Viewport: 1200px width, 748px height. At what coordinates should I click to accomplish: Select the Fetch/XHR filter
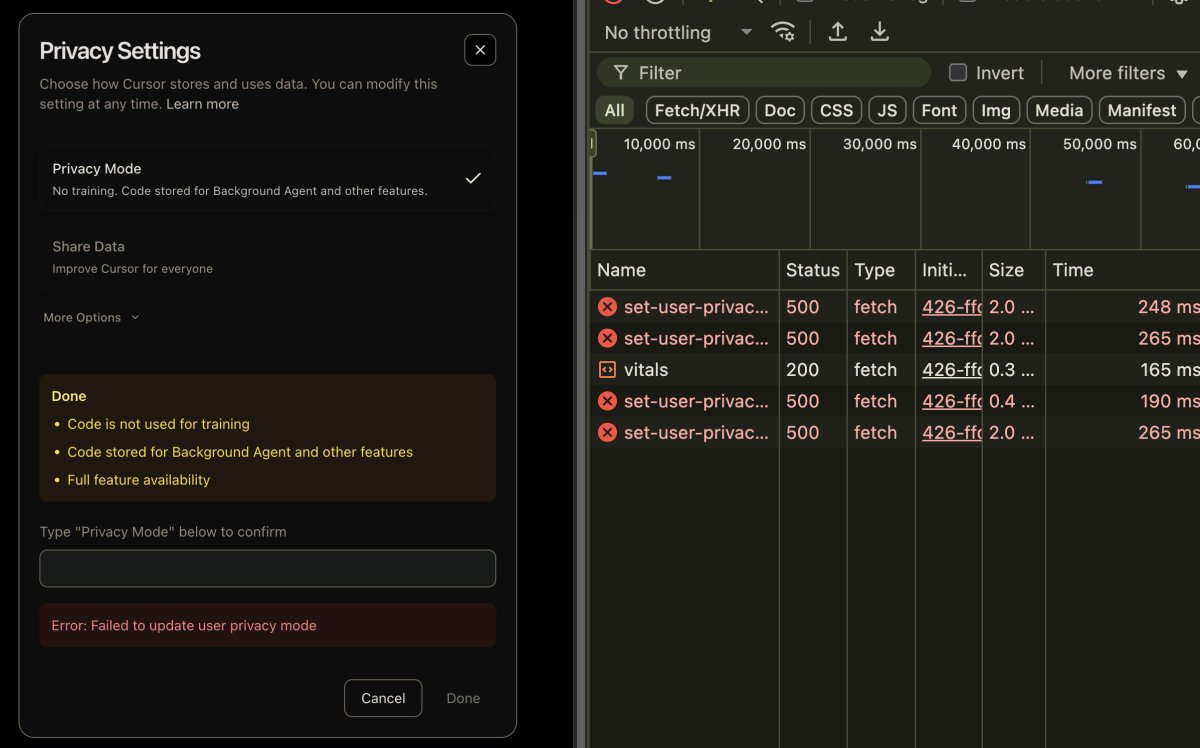697,110
